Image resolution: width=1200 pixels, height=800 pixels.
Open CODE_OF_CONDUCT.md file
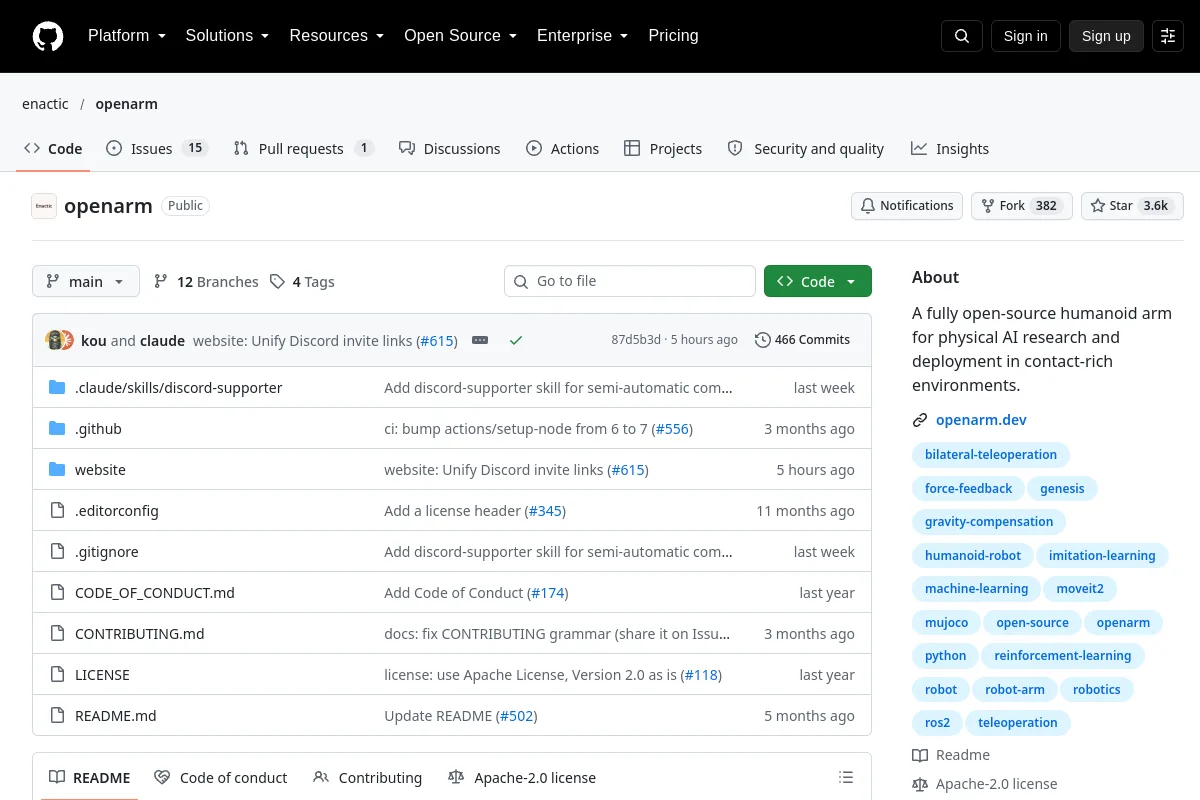[x=155, y=593]
